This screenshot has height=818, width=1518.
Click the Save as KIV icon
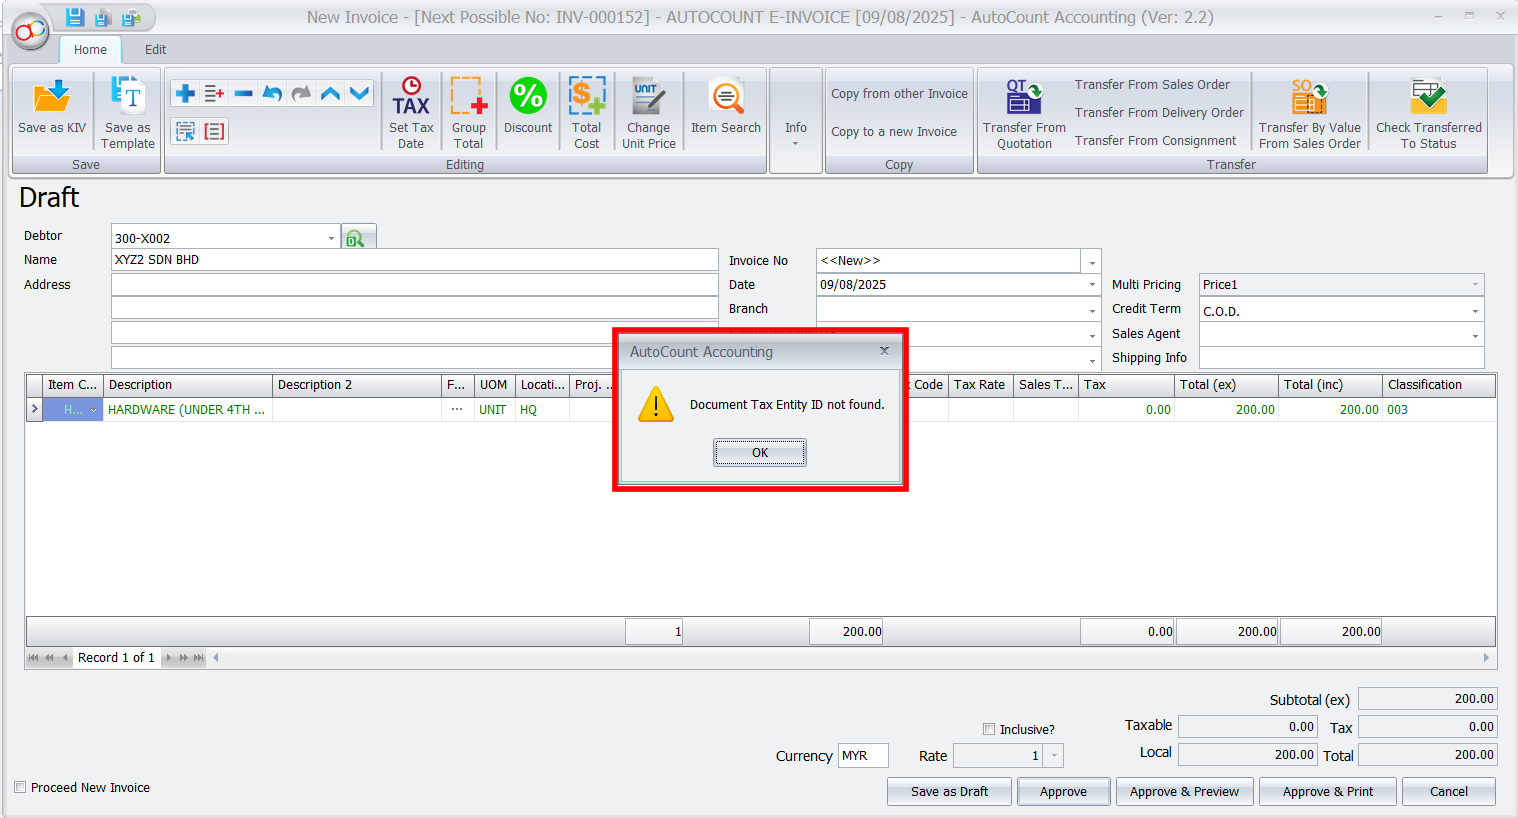click(x=52, y=98)
